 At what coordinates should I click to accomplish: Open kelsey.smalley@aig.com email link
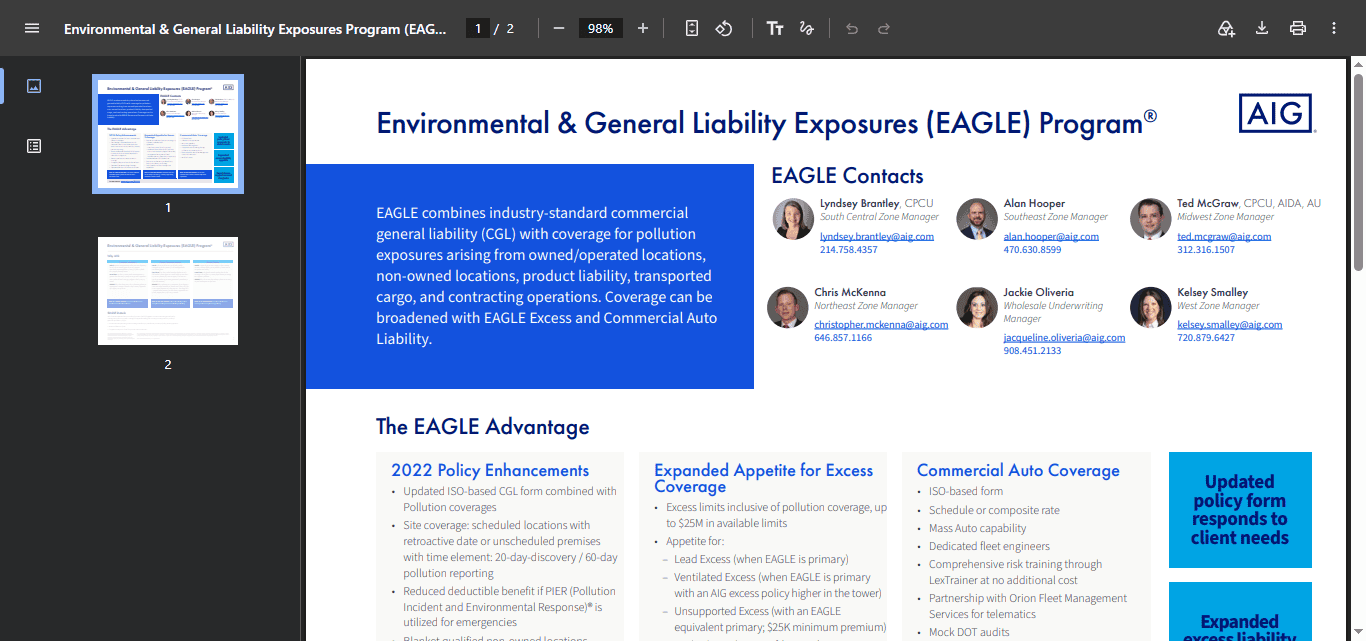coord(1229,325)
